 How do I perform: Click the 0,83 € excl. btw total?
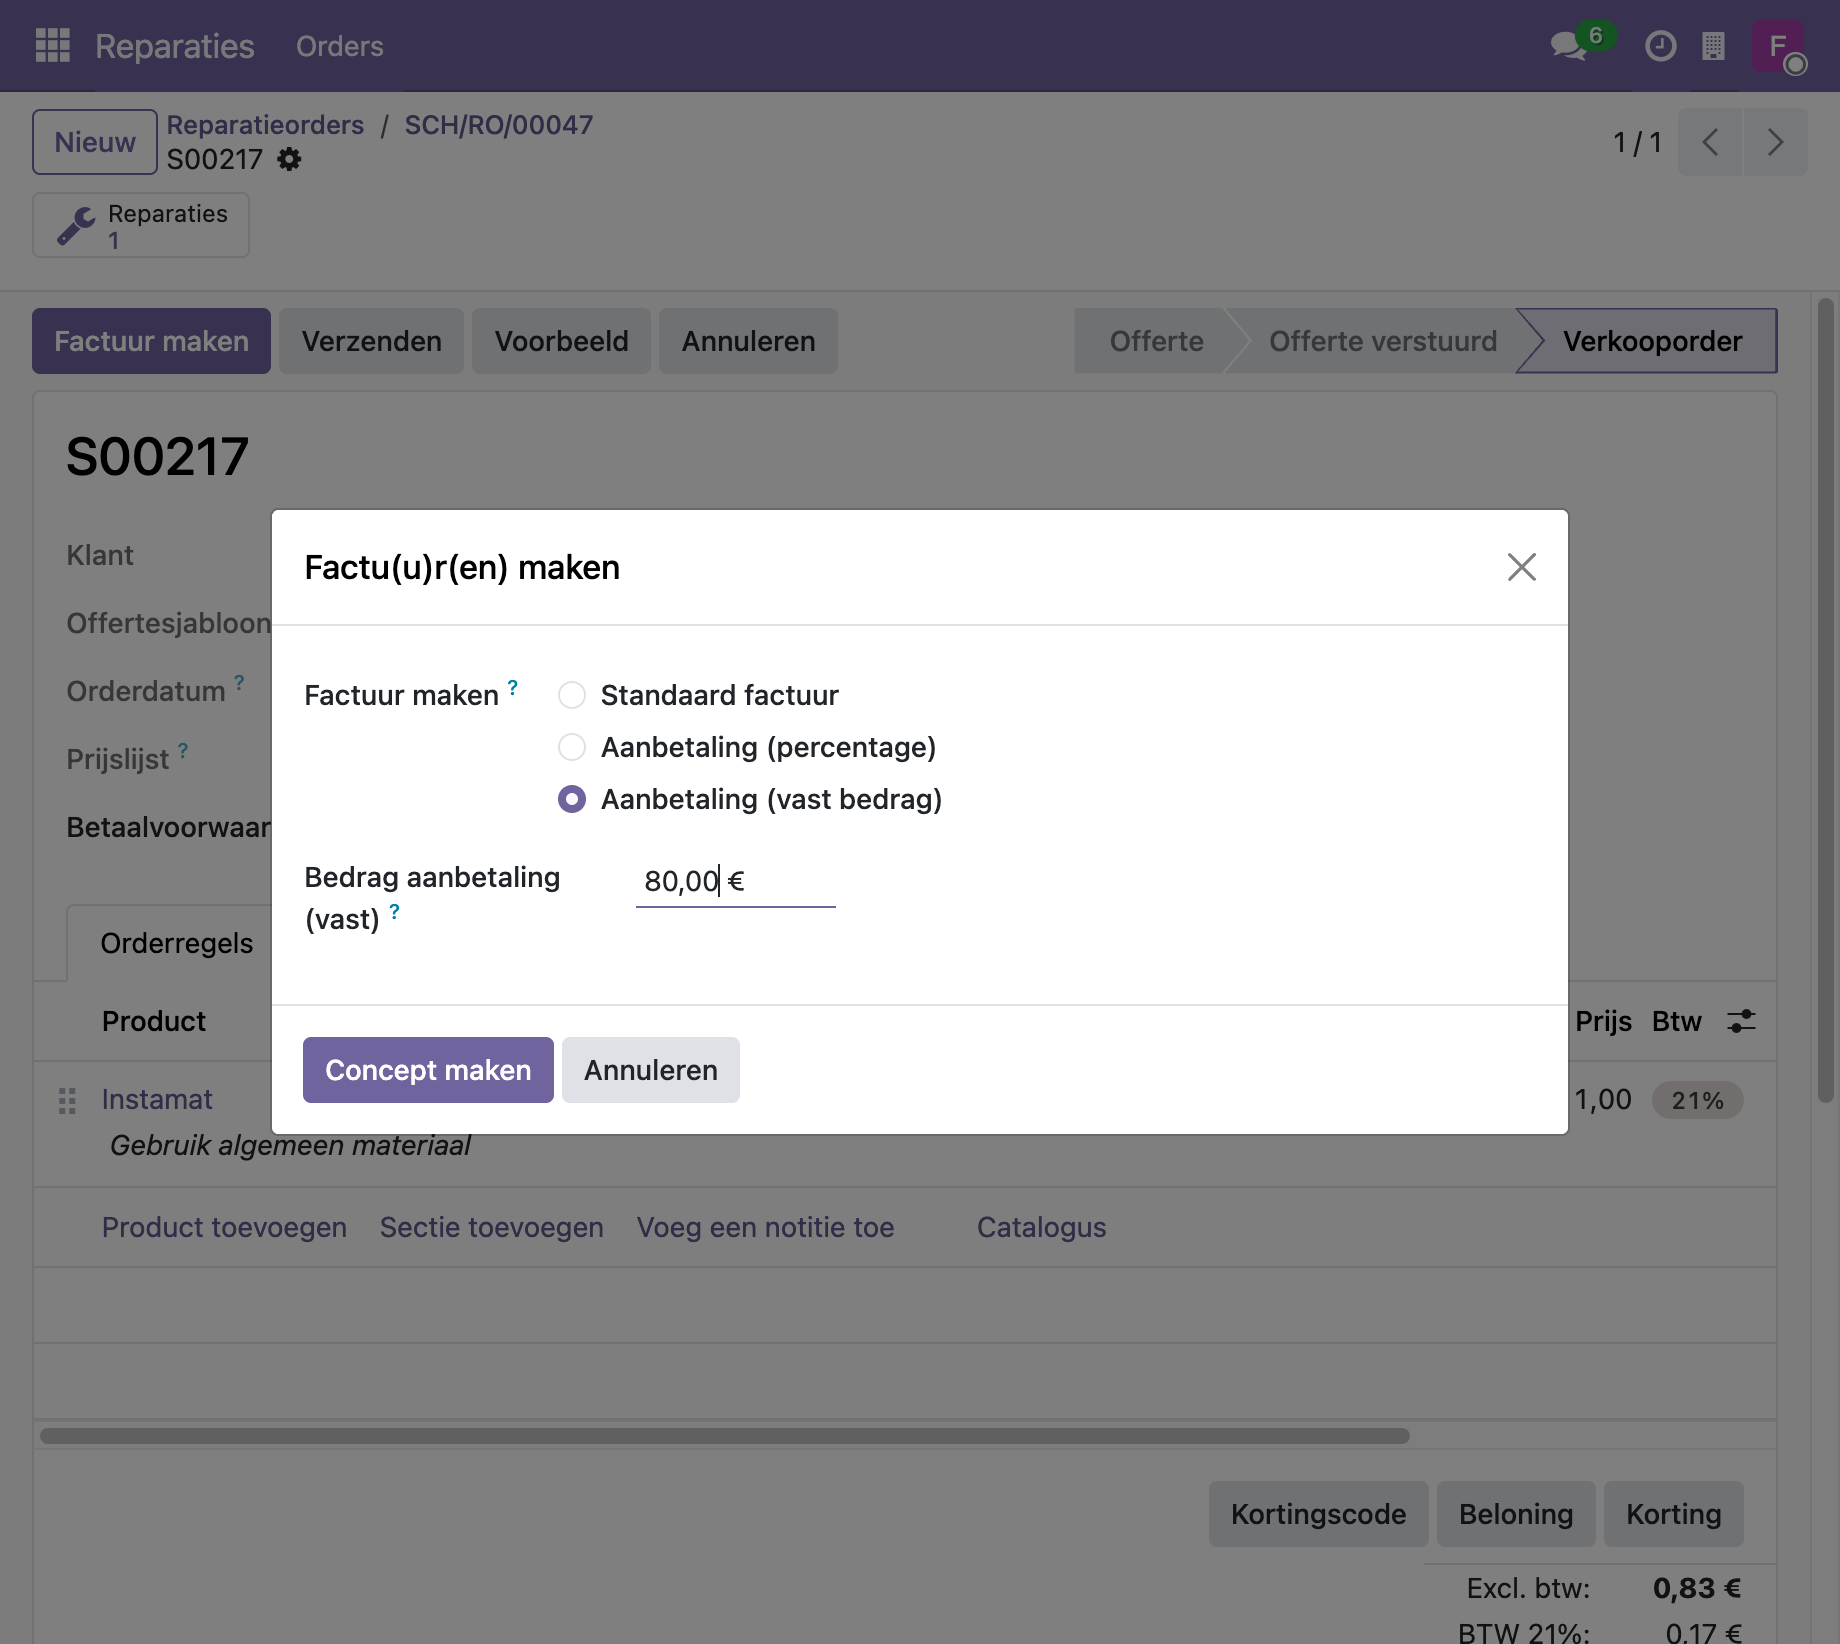pos(1697,1588)
